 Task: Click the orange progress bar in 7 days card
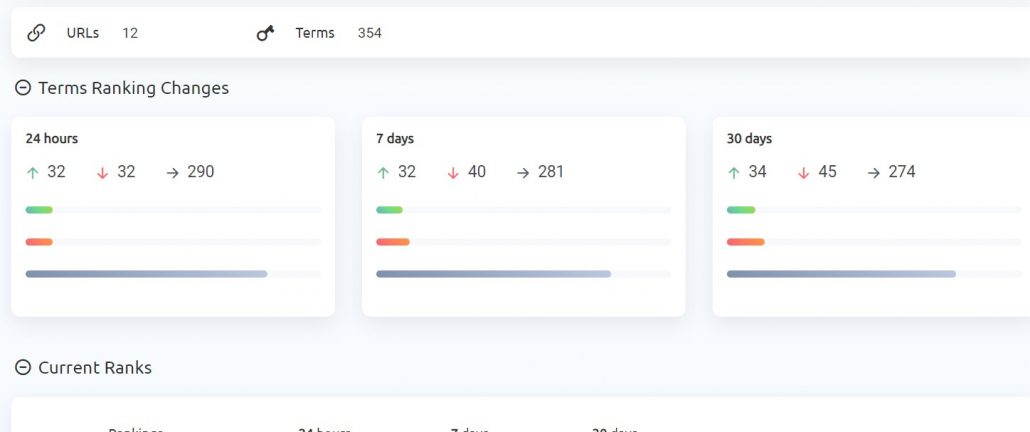point(393,242)
